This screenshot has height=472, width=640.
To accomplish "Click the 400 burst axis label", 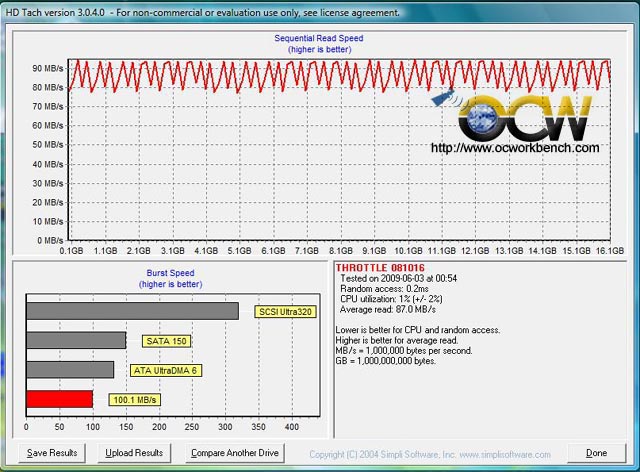I will [291, 427].
